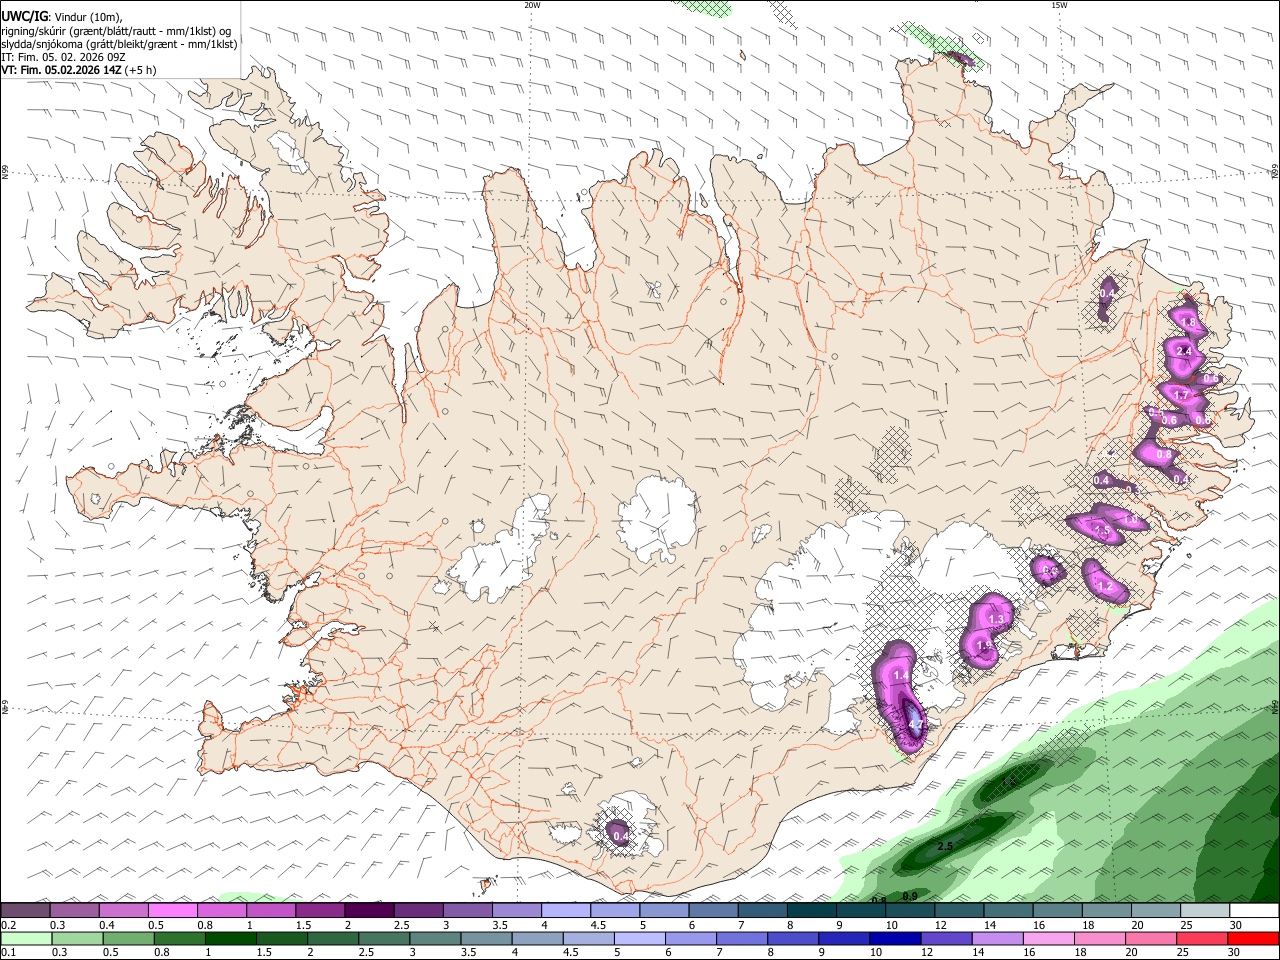Click the 0.4 label over the southern ice cap
The width and height of the screenshot is (1280, 960).
click(620, 835)
